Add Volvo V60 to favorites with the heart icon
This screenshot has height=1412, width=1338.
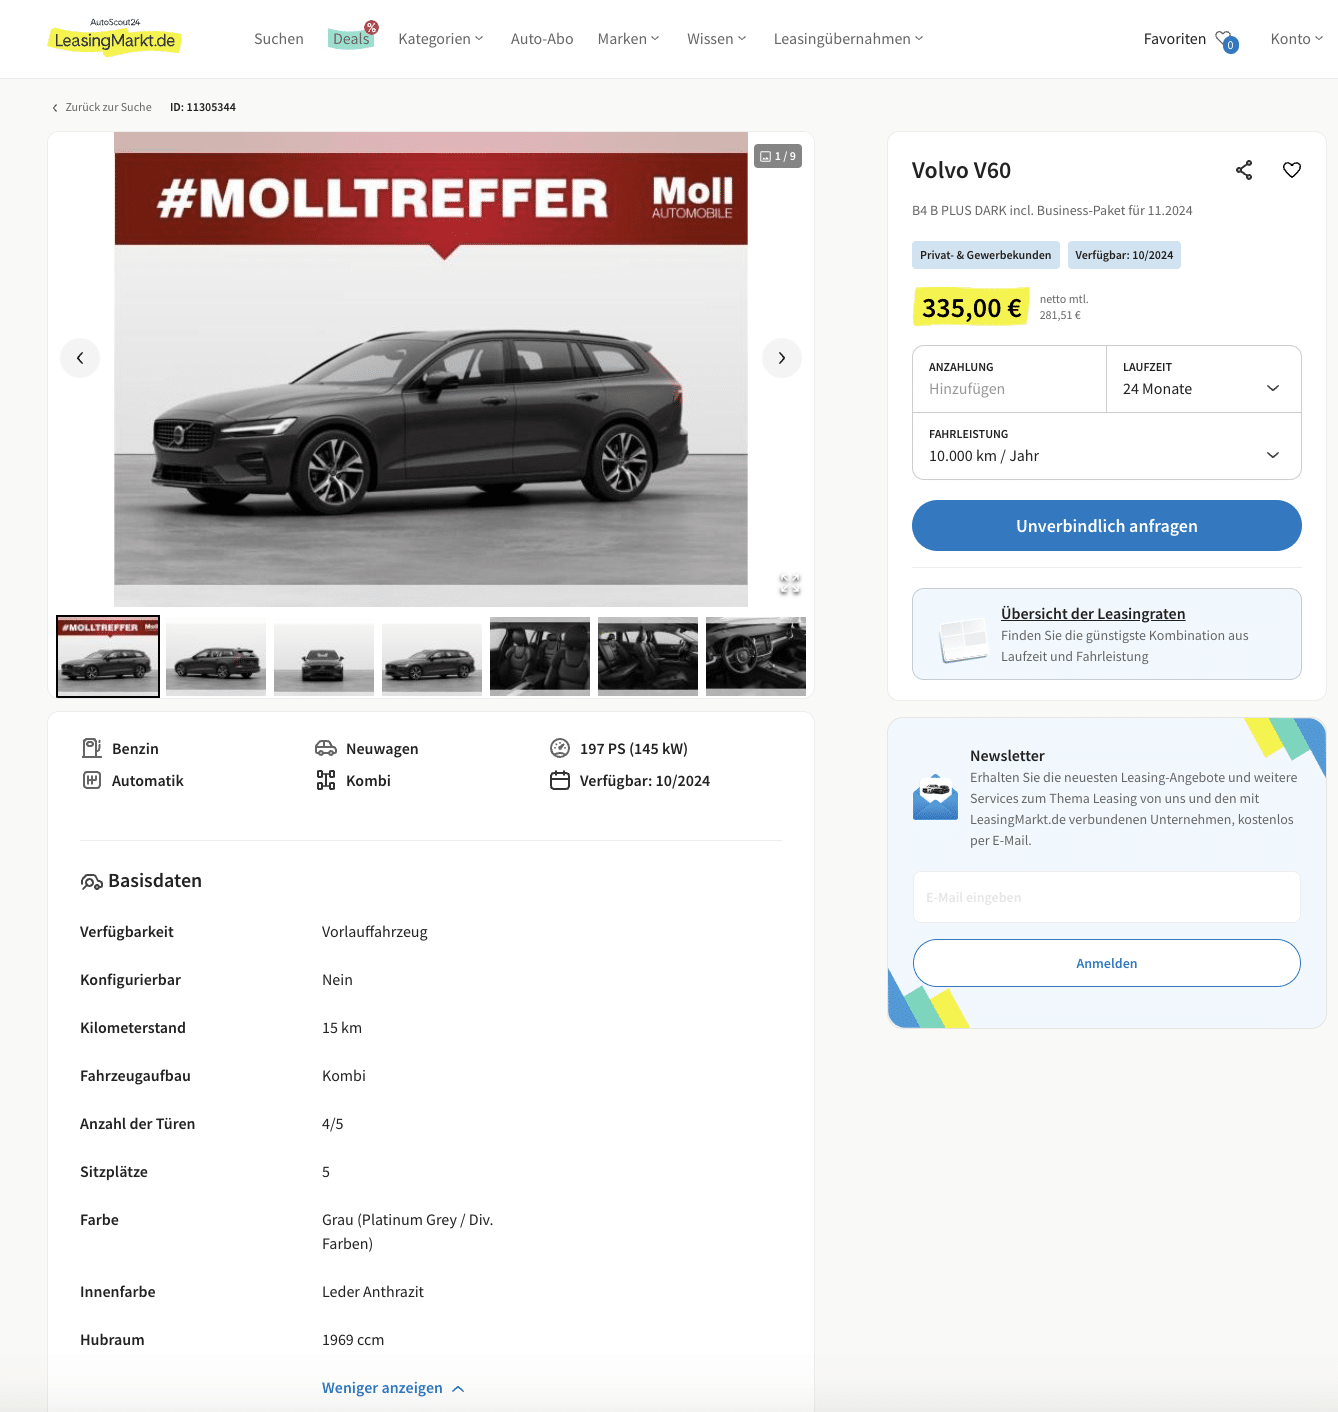pyautogui.click(x=1292, y=170)
